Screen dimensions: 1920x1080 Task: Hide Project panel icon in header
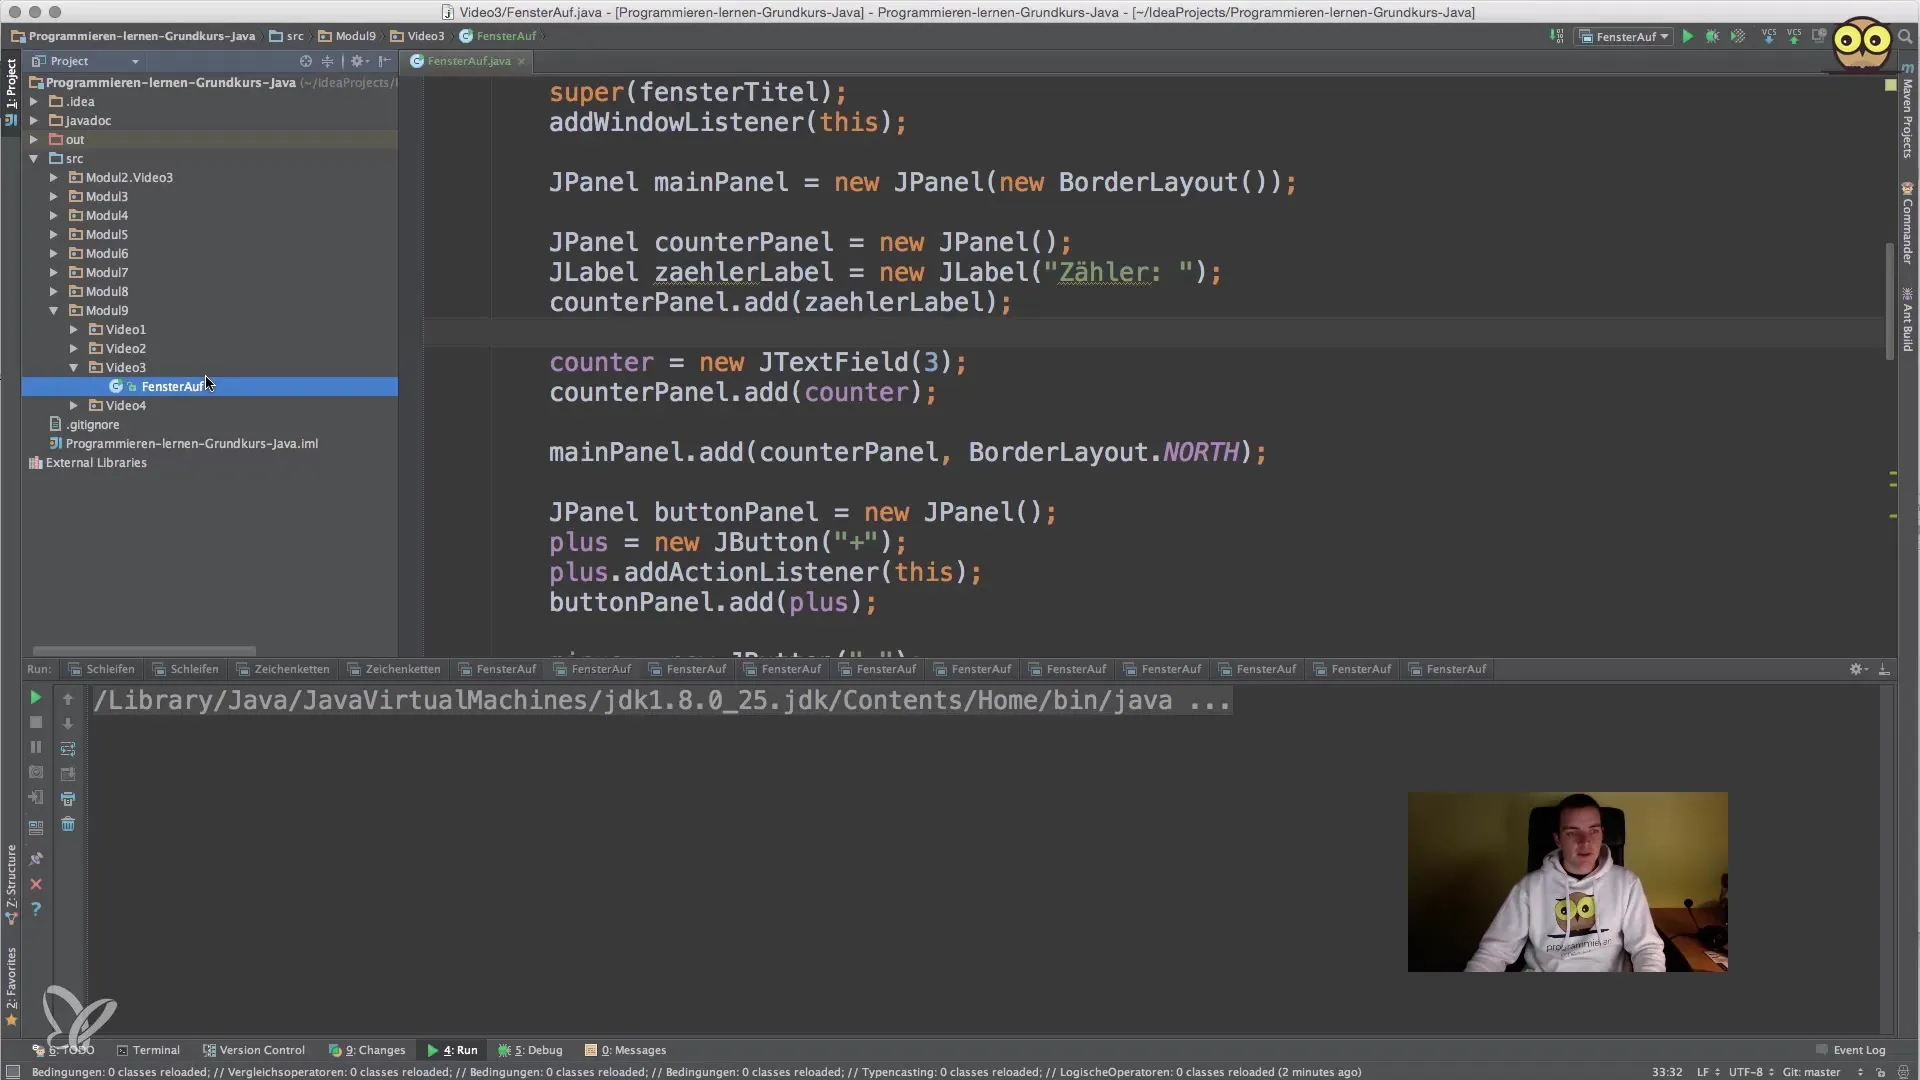385,61
